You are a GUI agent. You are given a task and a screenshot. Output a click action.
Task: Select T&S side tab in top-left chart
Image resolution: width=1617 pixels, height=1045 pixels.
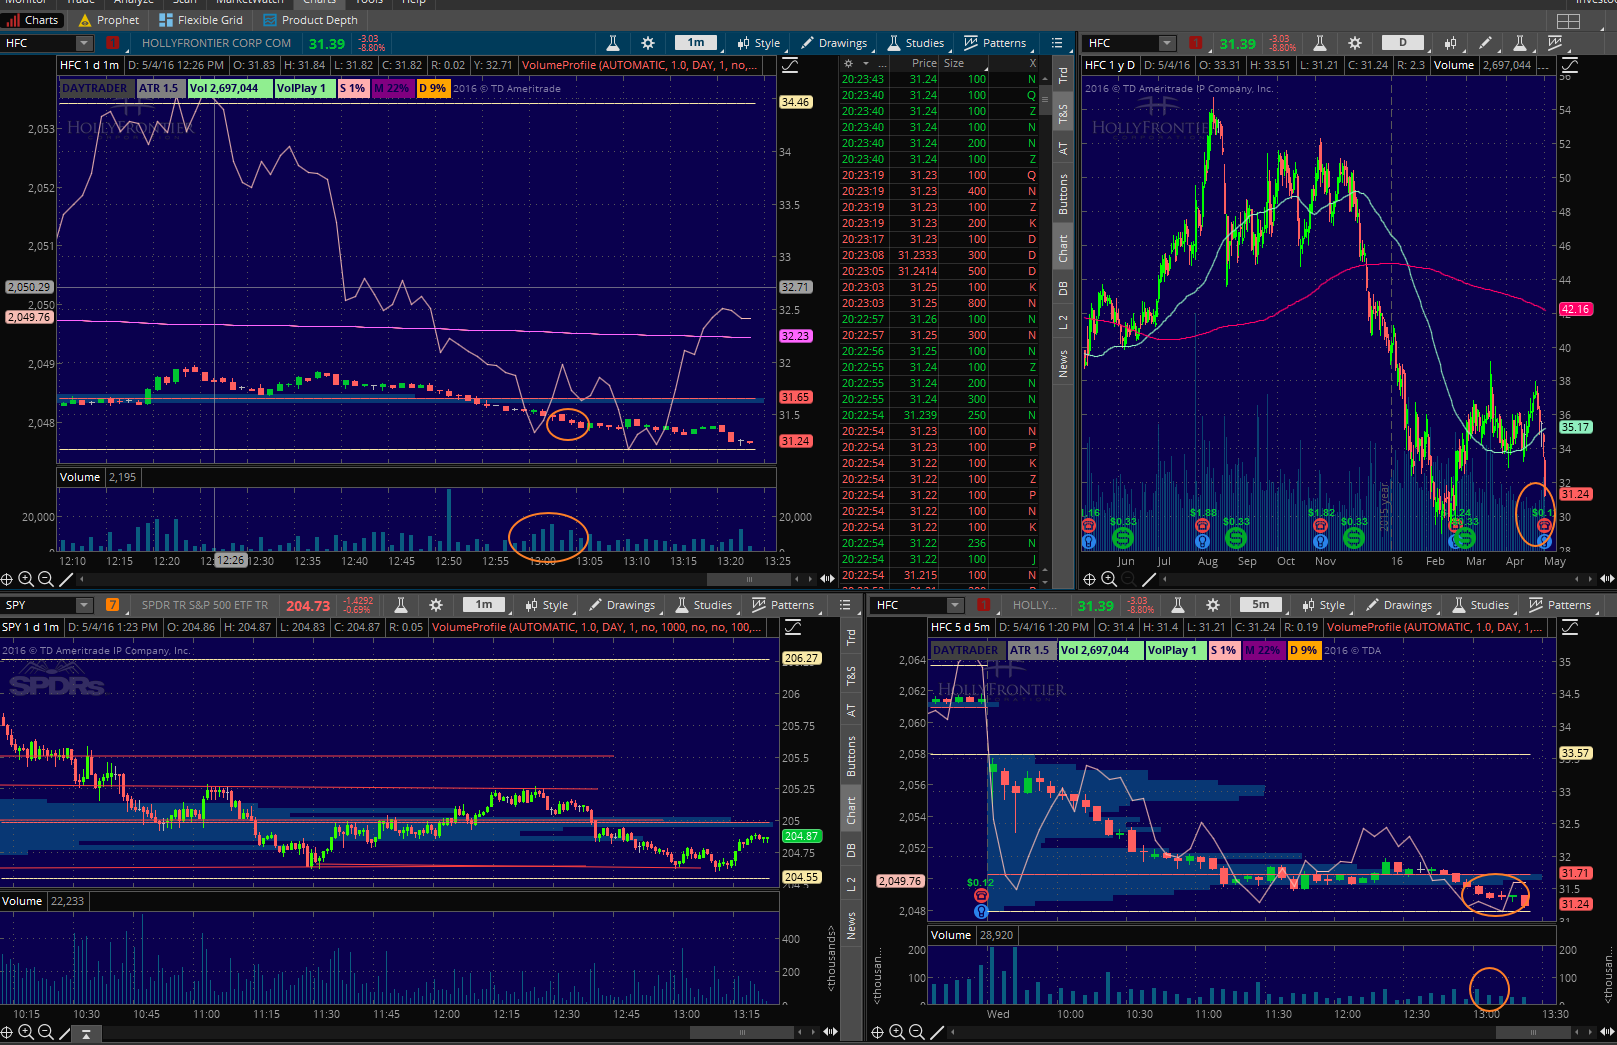pyautogui.click(x=1063, y=114)
